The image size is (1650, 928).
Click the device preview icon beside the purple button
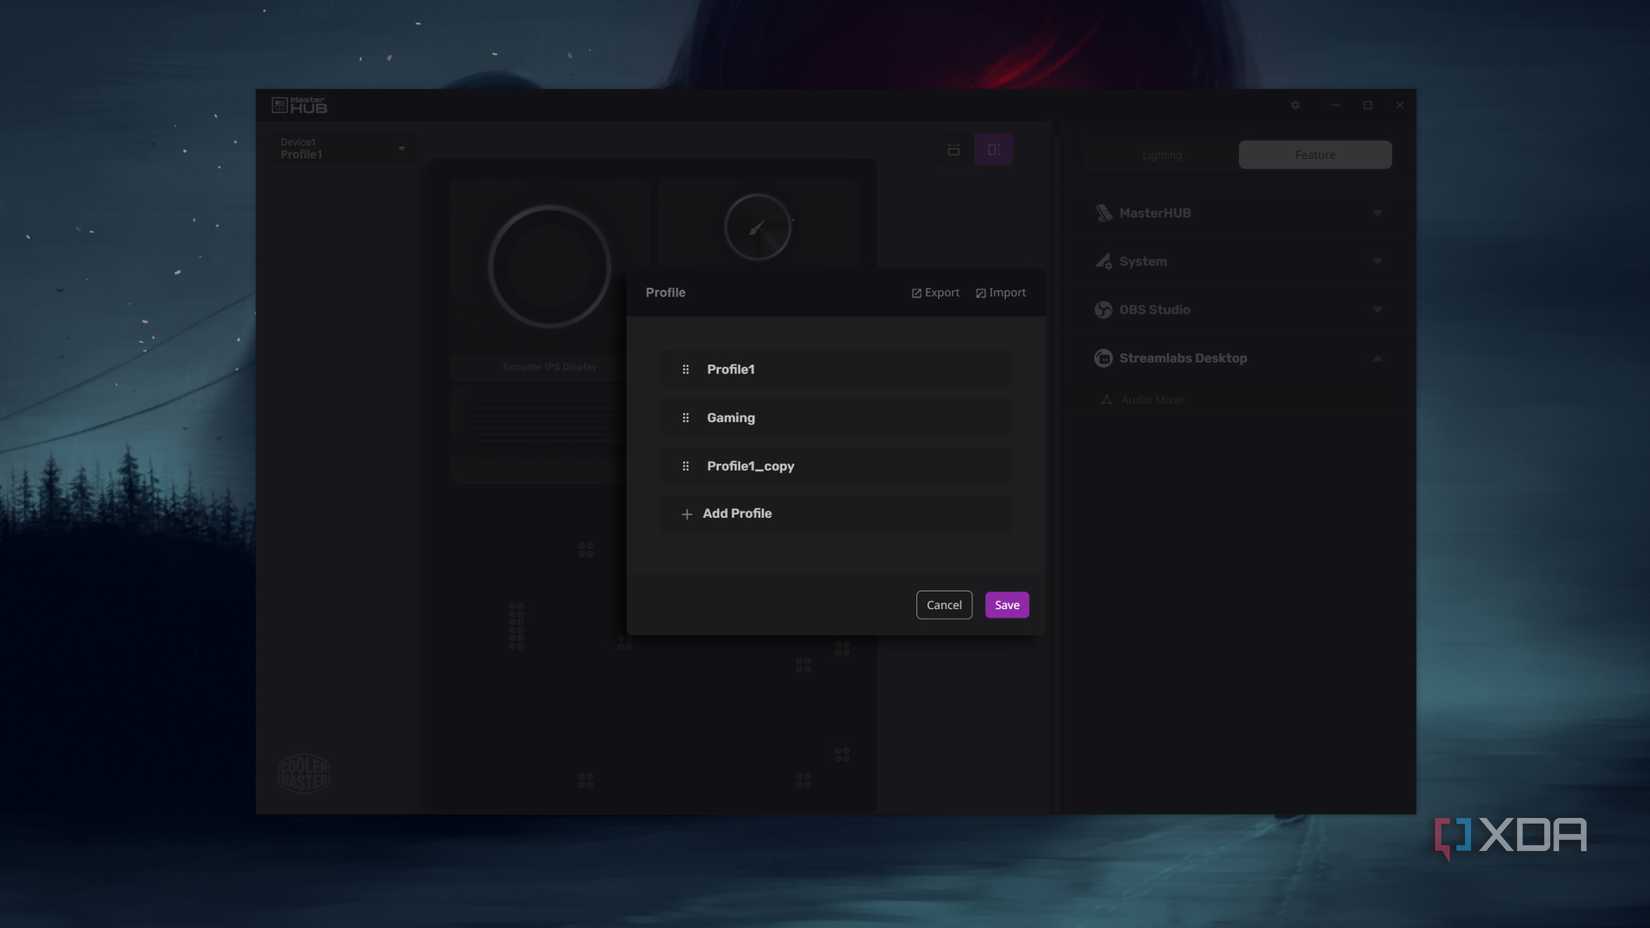click(x=953, y=148)
